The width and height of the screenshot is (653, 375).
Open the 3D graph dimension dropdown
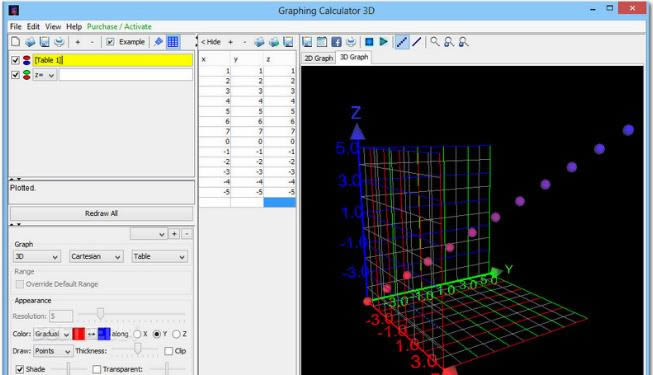(x=37, y=257)
